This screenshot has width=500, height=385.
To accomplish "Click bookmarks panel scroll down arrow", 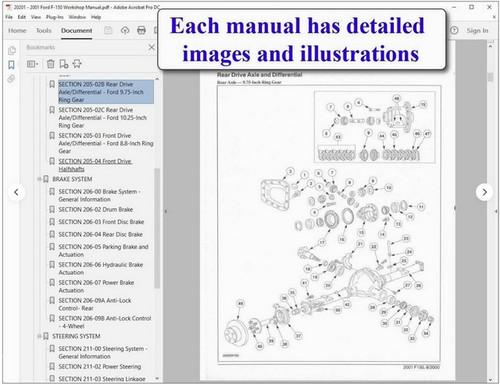I will [157, 379].
